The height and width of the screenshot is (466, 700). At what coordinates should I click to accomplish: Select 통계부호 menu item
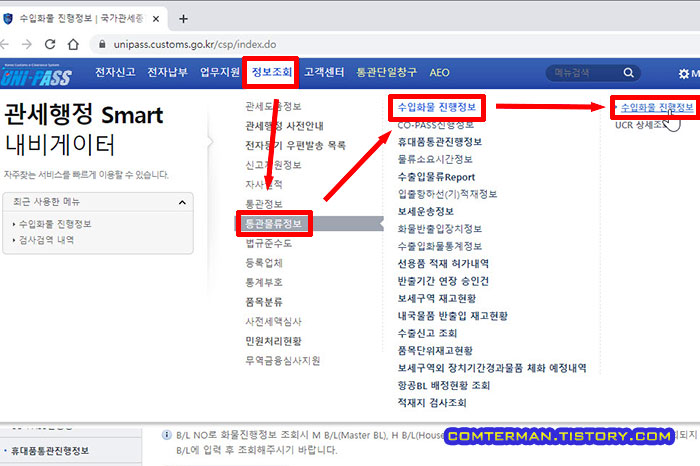click(264, 283)
